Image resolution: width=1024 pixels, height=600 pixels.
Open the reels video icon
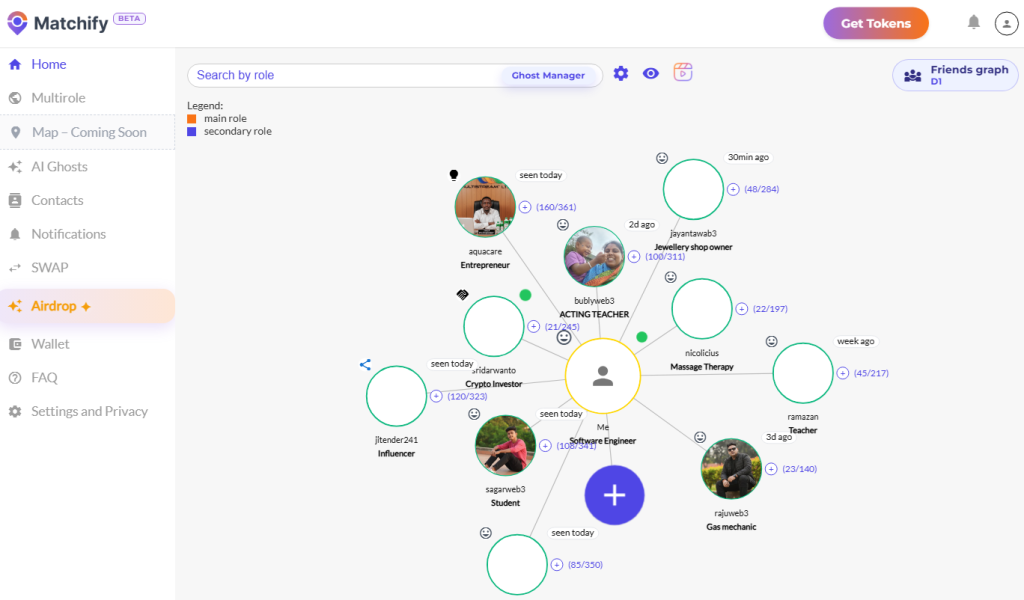point(683,72)
